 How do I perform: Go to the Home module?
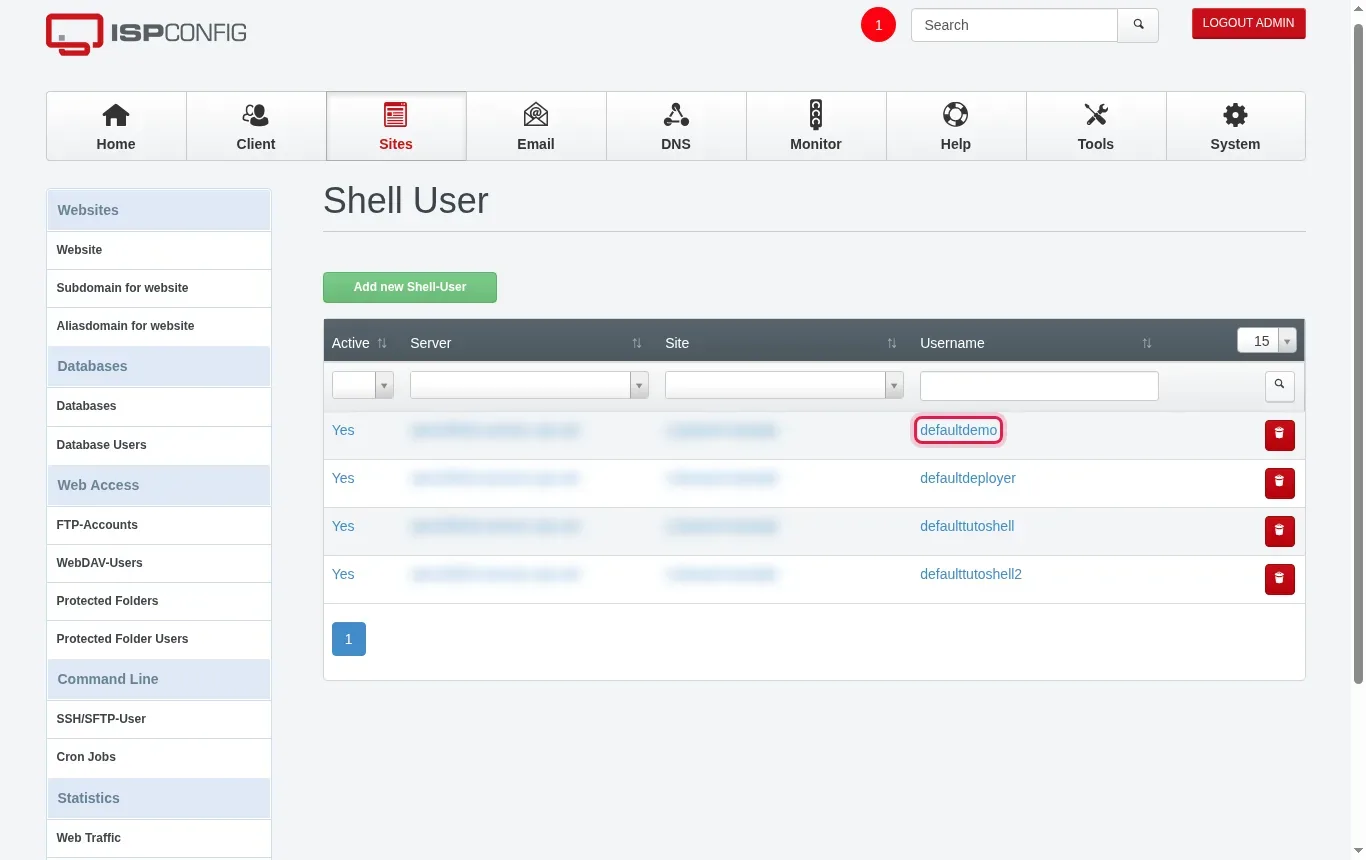[116, 126]
